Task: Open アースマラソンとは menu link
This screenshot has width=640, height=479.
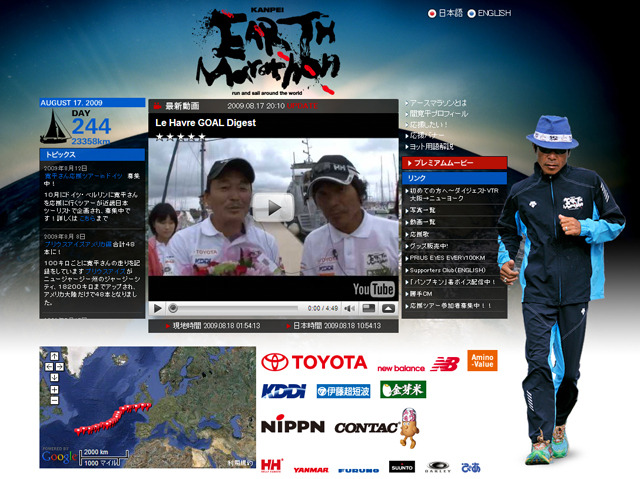Action: pos(436,103)
